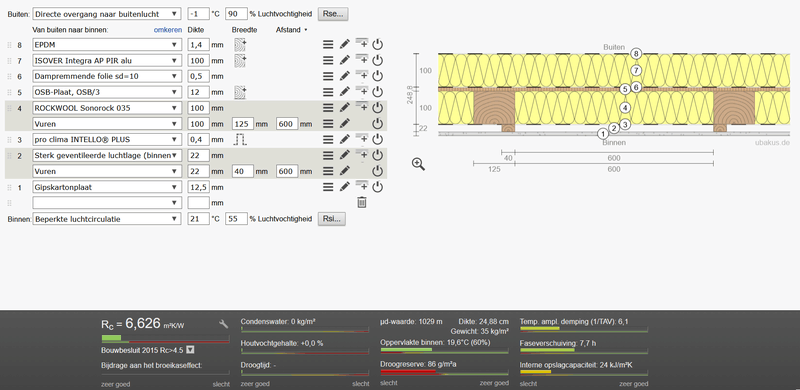Click the Oppervlakte binnen: 19,6°C text

coord(435,343)
